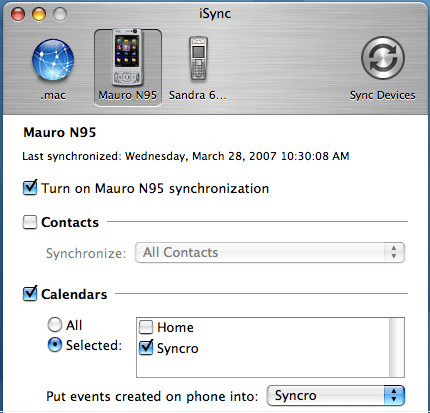The image size is (430, 413).
Task: Click the blue arrows of Syncro popup
Action: click(x=394, y=396)
